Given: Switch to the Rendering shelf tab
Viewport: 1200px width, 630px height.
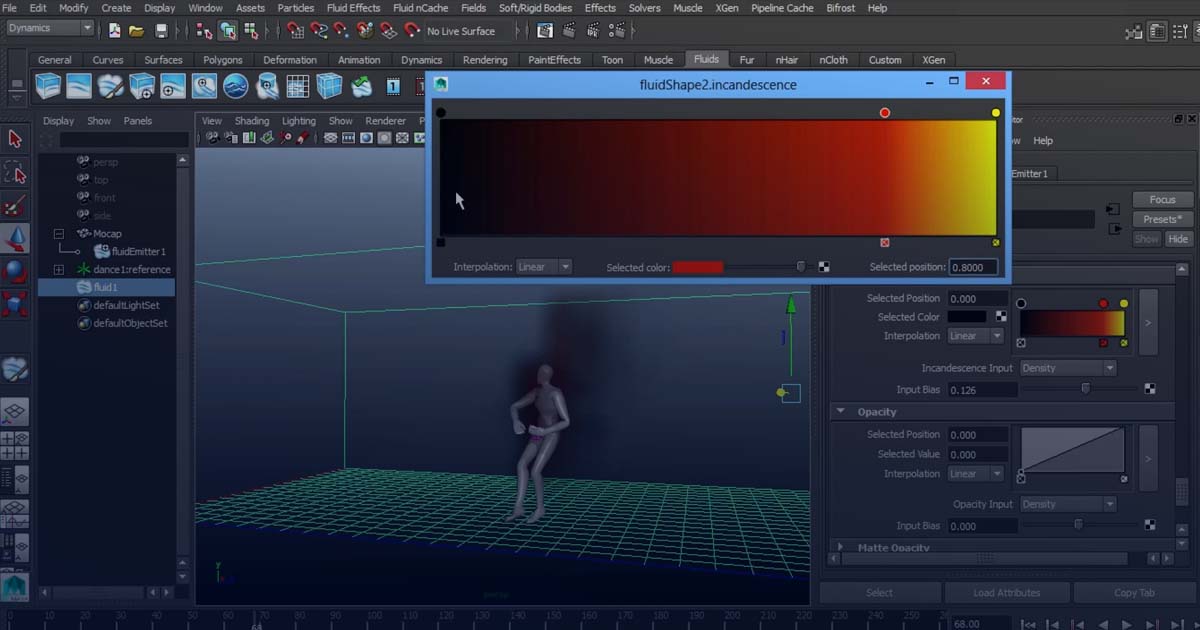Looking at the screenshot, I should 485,59.
